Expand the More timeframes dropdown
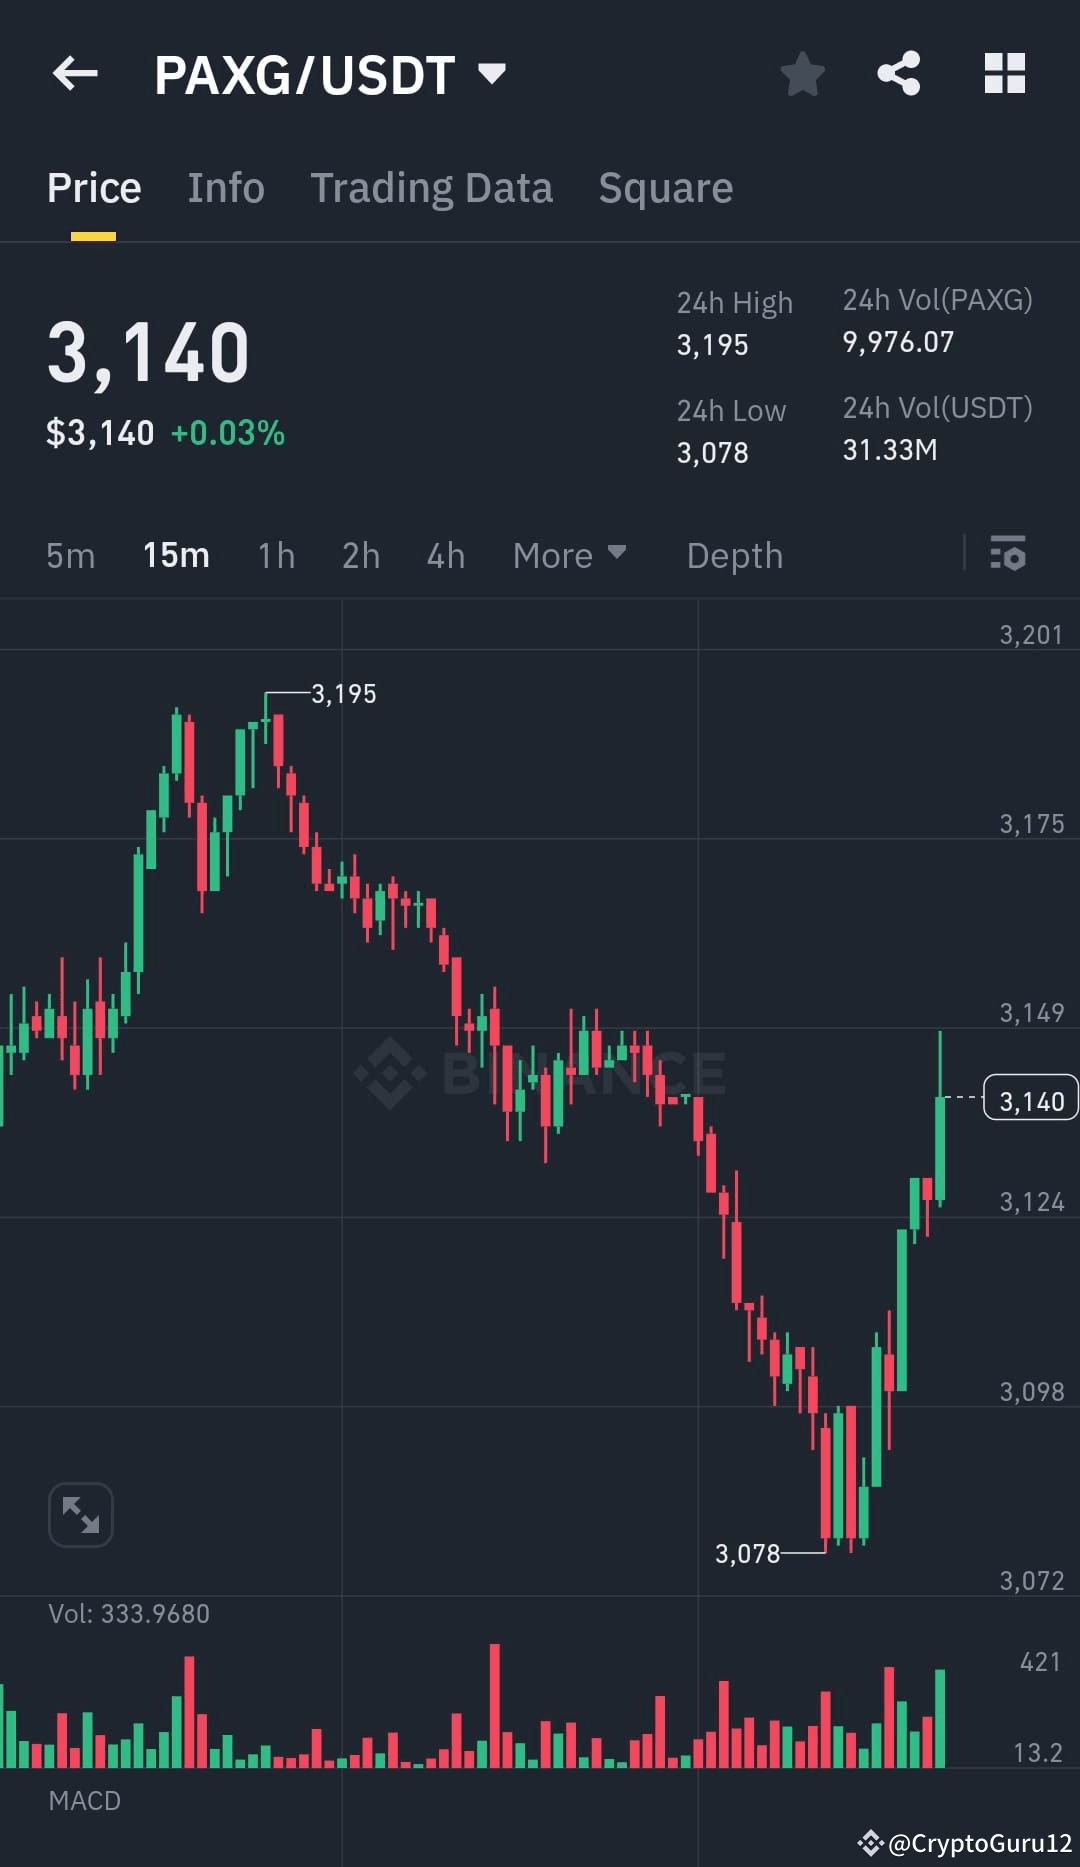This screenshot has height=1867, width=1080. (569, 555)
